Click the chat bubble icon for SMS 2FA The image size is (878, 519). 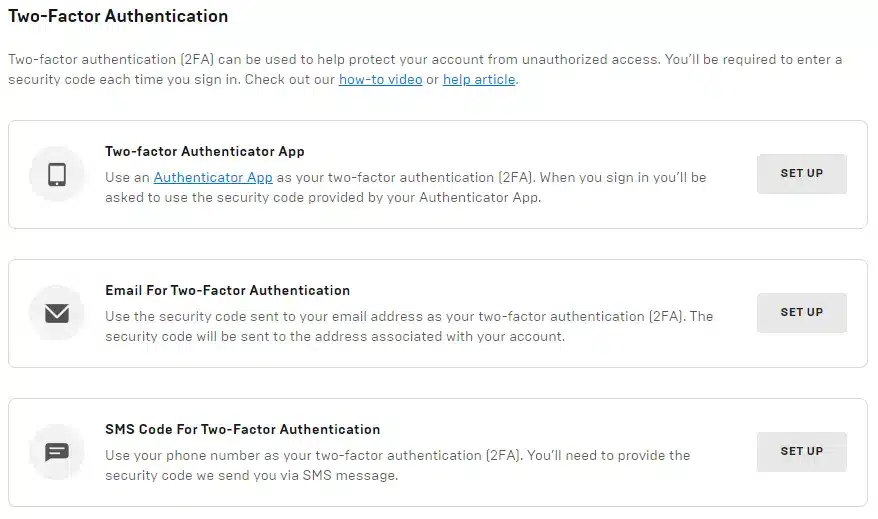[57, 452]
